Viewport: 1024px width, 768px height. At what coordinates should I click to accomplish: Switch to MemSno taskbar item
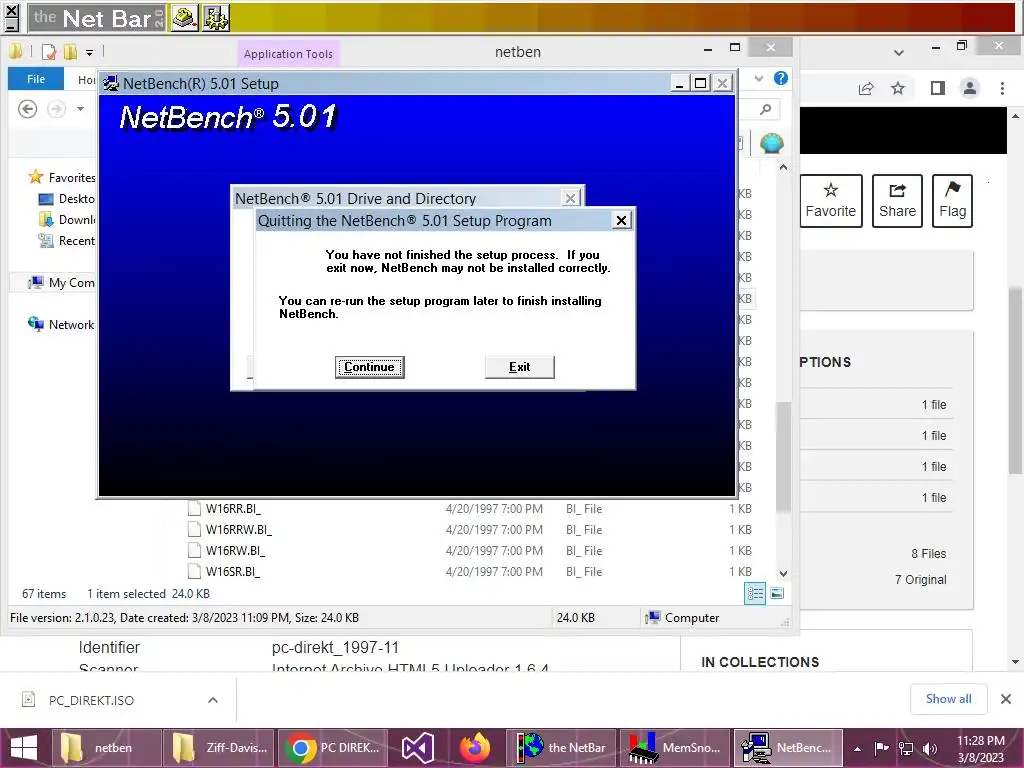coord(675,748)
